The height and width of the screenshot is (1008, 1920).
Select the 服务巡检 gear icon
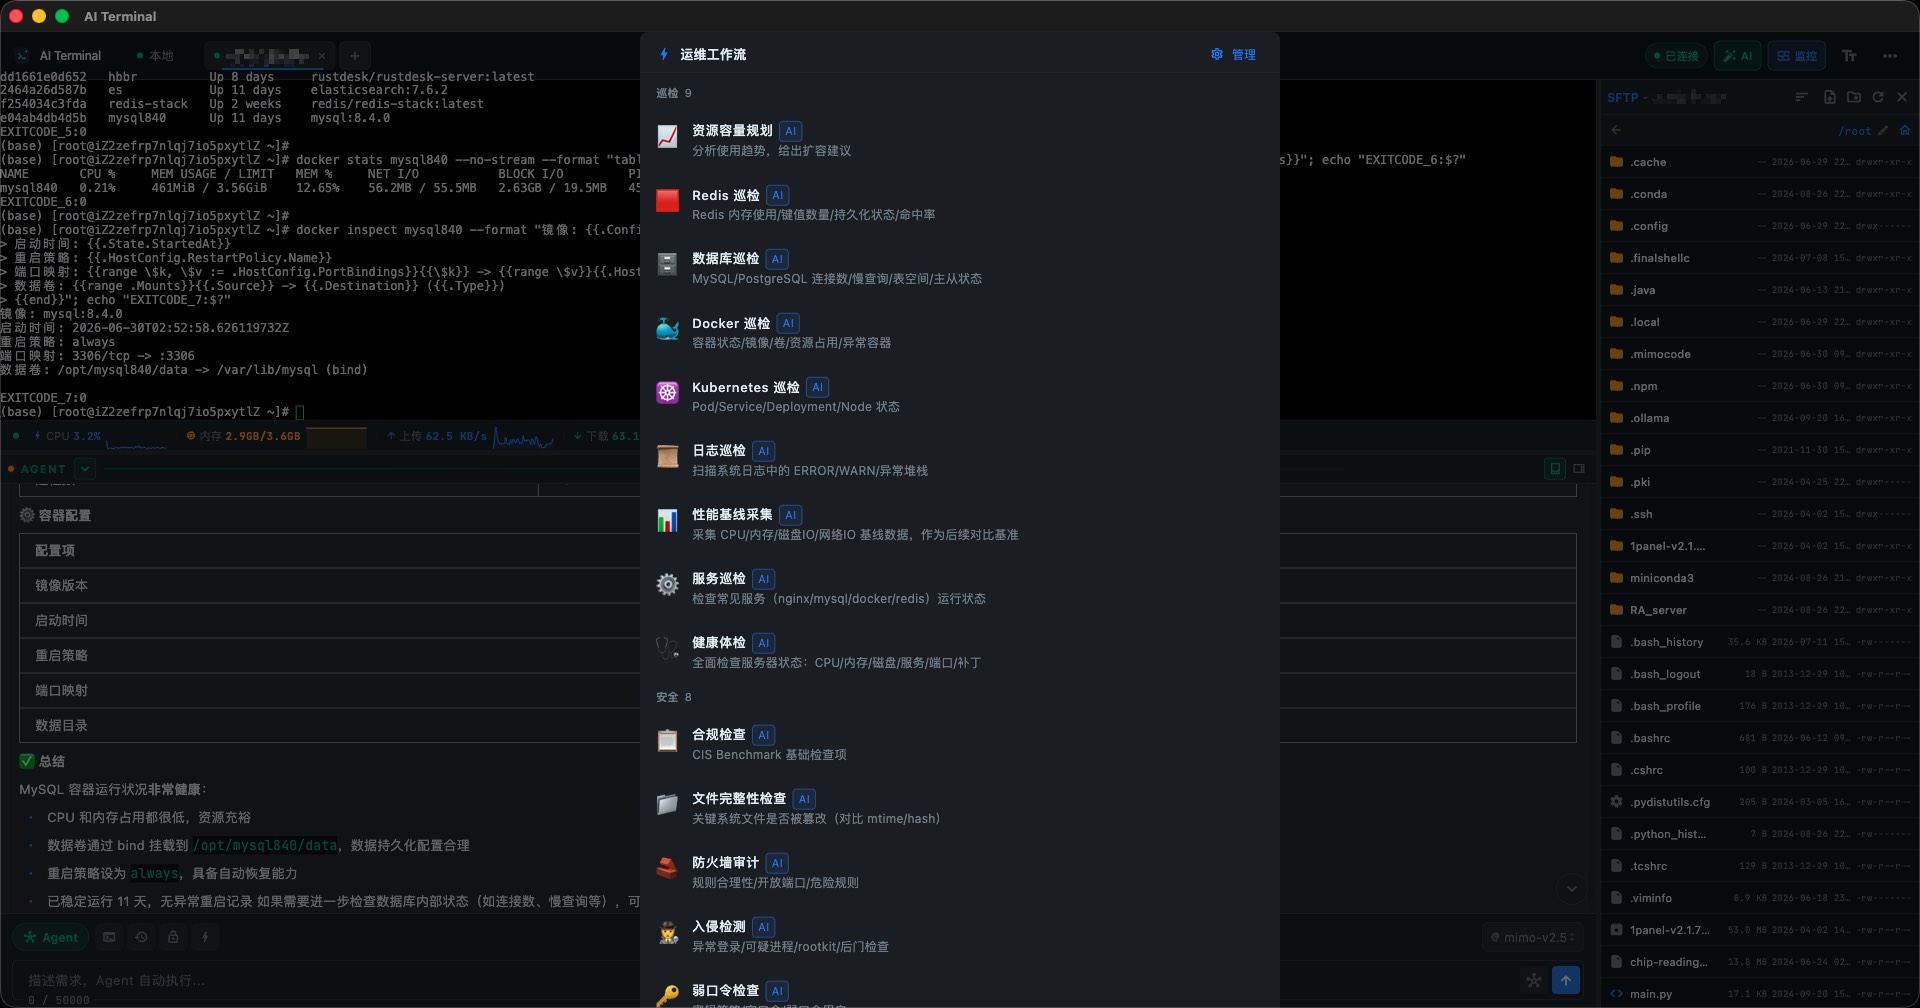click(x=667, y=585)
